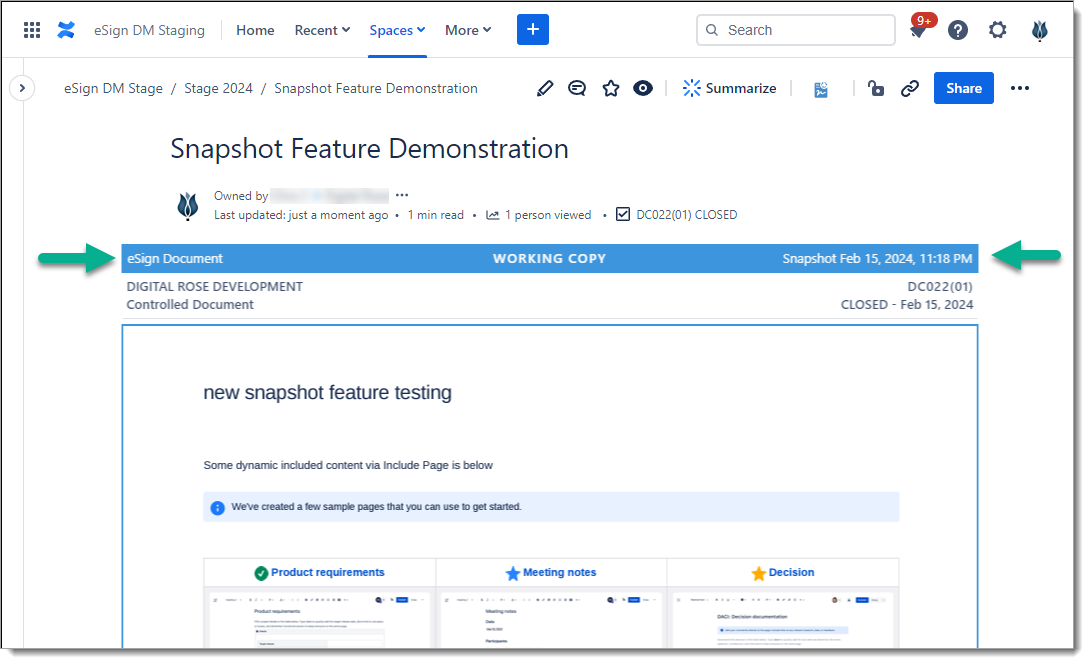Viewport: 1089px width, 664px height.
Task: Open the app switcher grid icon
Action: click(x=32, y=30)
